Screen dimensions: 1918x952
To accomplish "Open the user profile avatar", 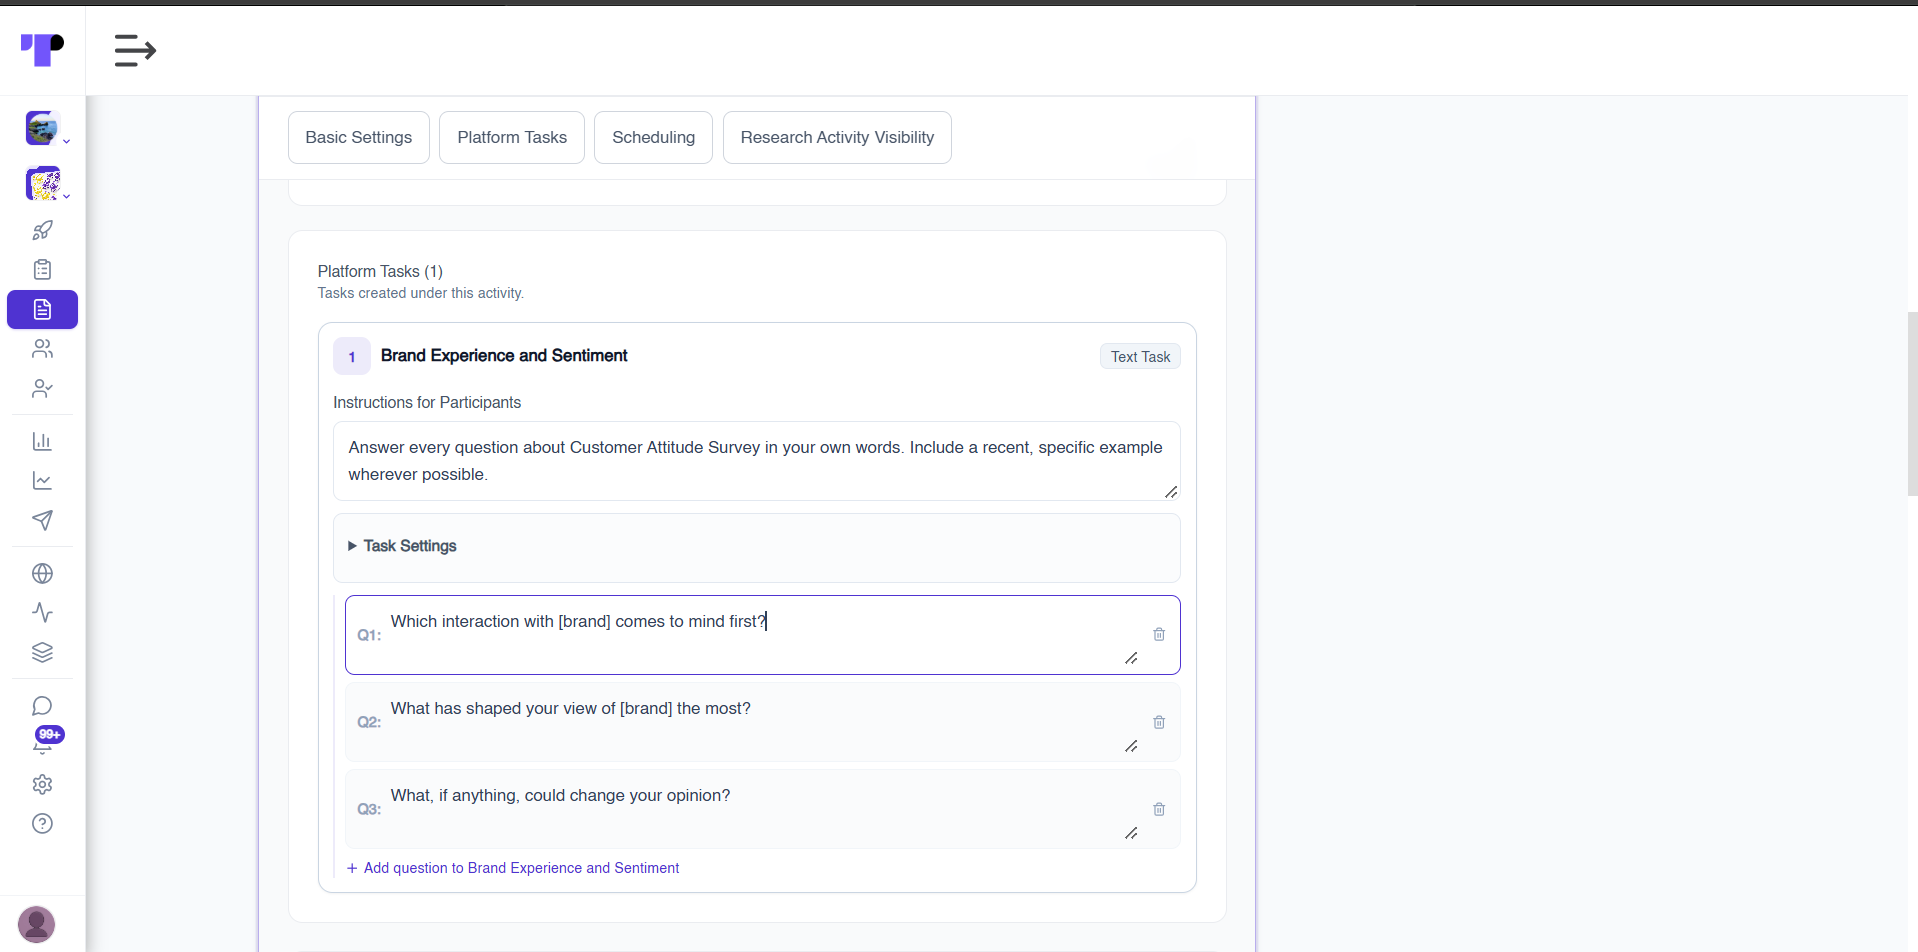I will click(x=37, y=924).
